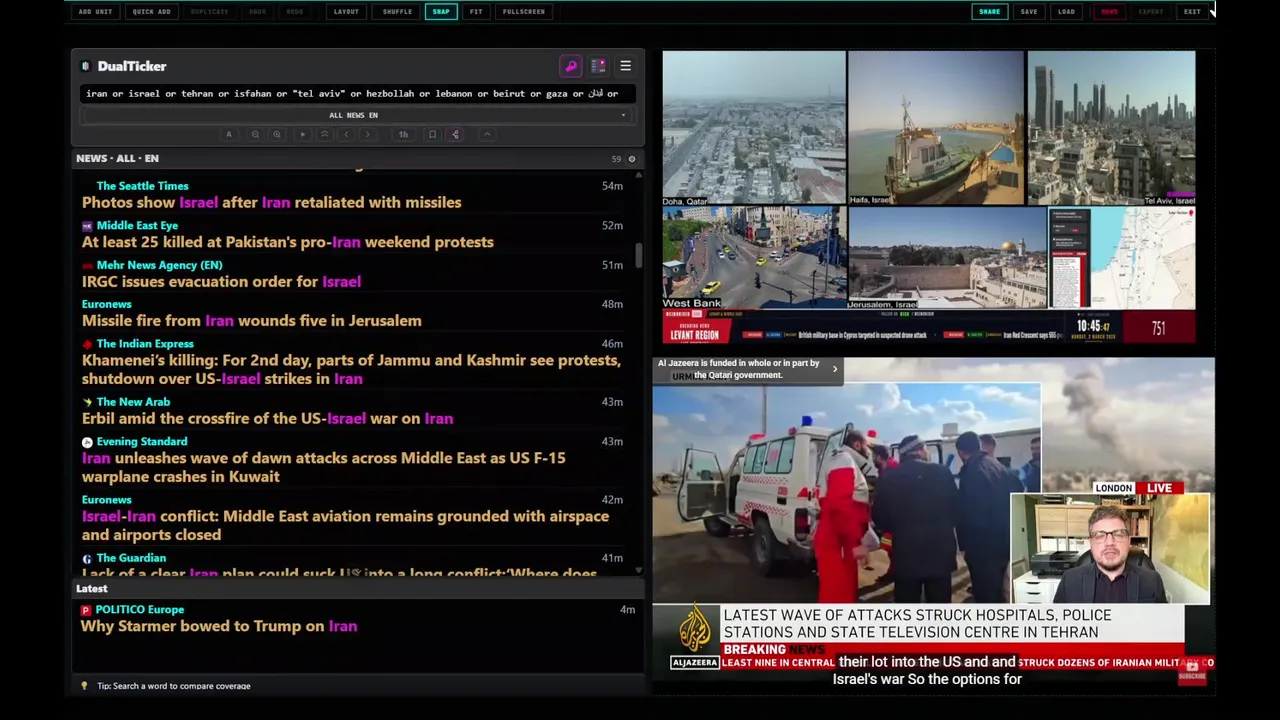1280x720 pixels.
Task: Click the magenta key icon in DualTicker header
Action: pos(571,66)
